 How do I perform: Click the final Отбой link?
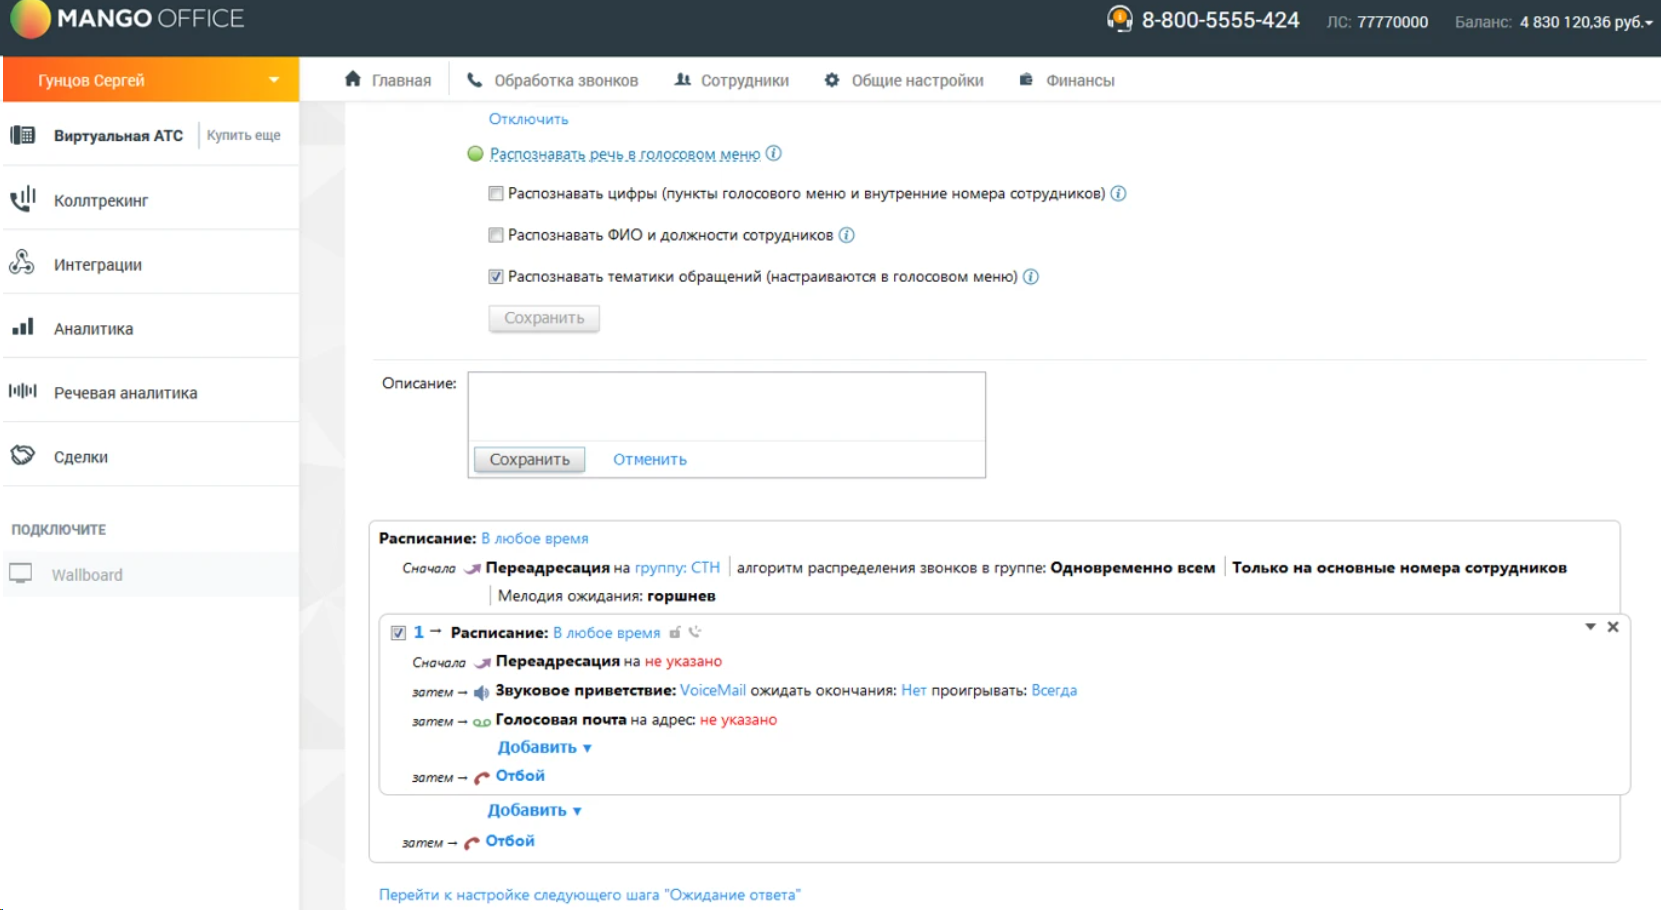pos(510,841)
